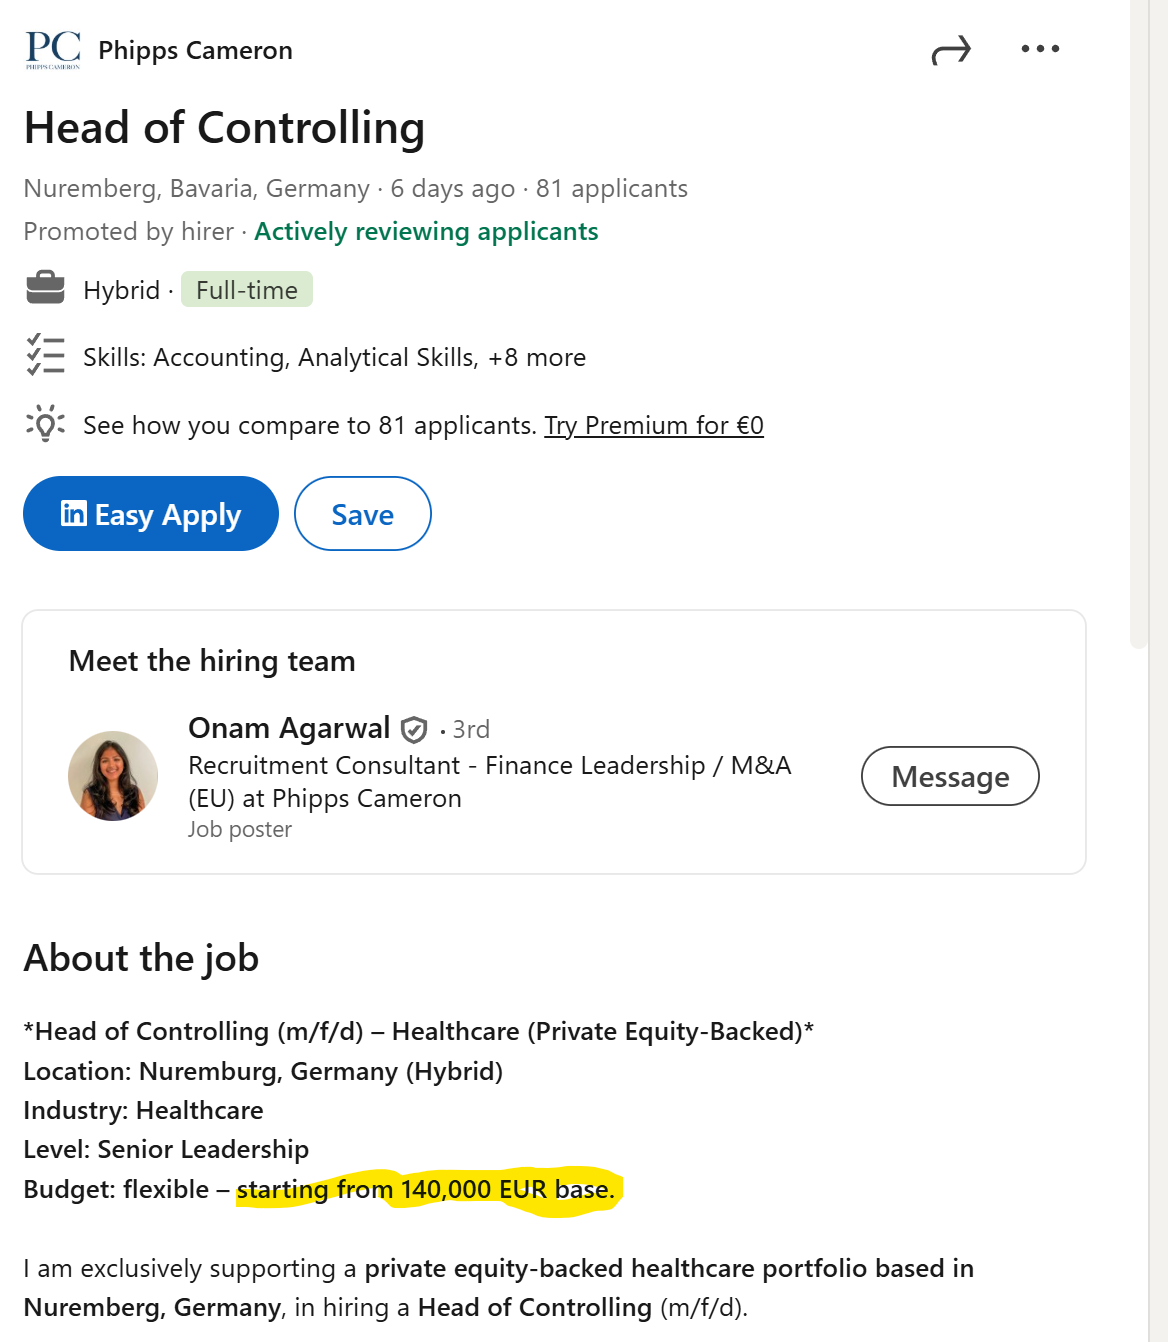Image resolution: width=1168 pixels, height=1342 pixels.
Task: Open the Try Premium for €0 link
Action: [654, 425]
